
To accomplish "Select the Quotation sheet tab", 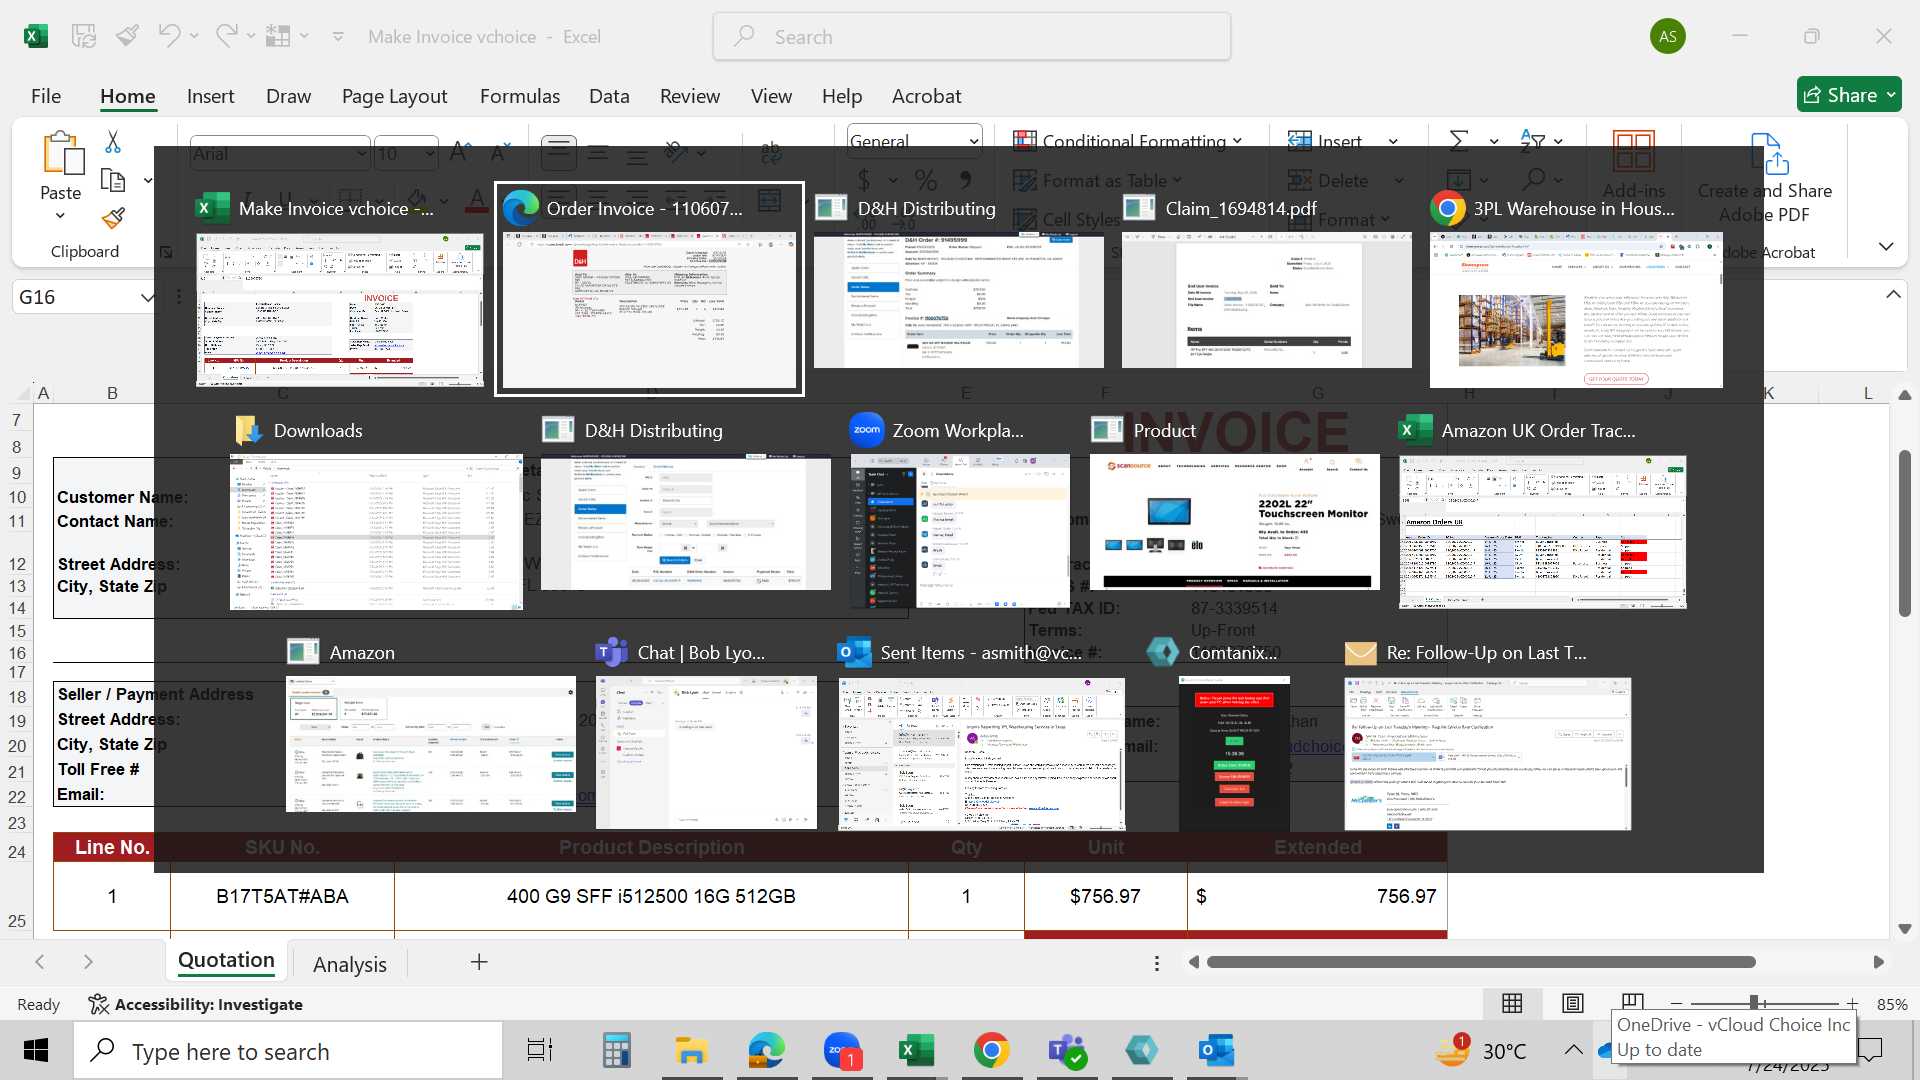I will 226,961.
